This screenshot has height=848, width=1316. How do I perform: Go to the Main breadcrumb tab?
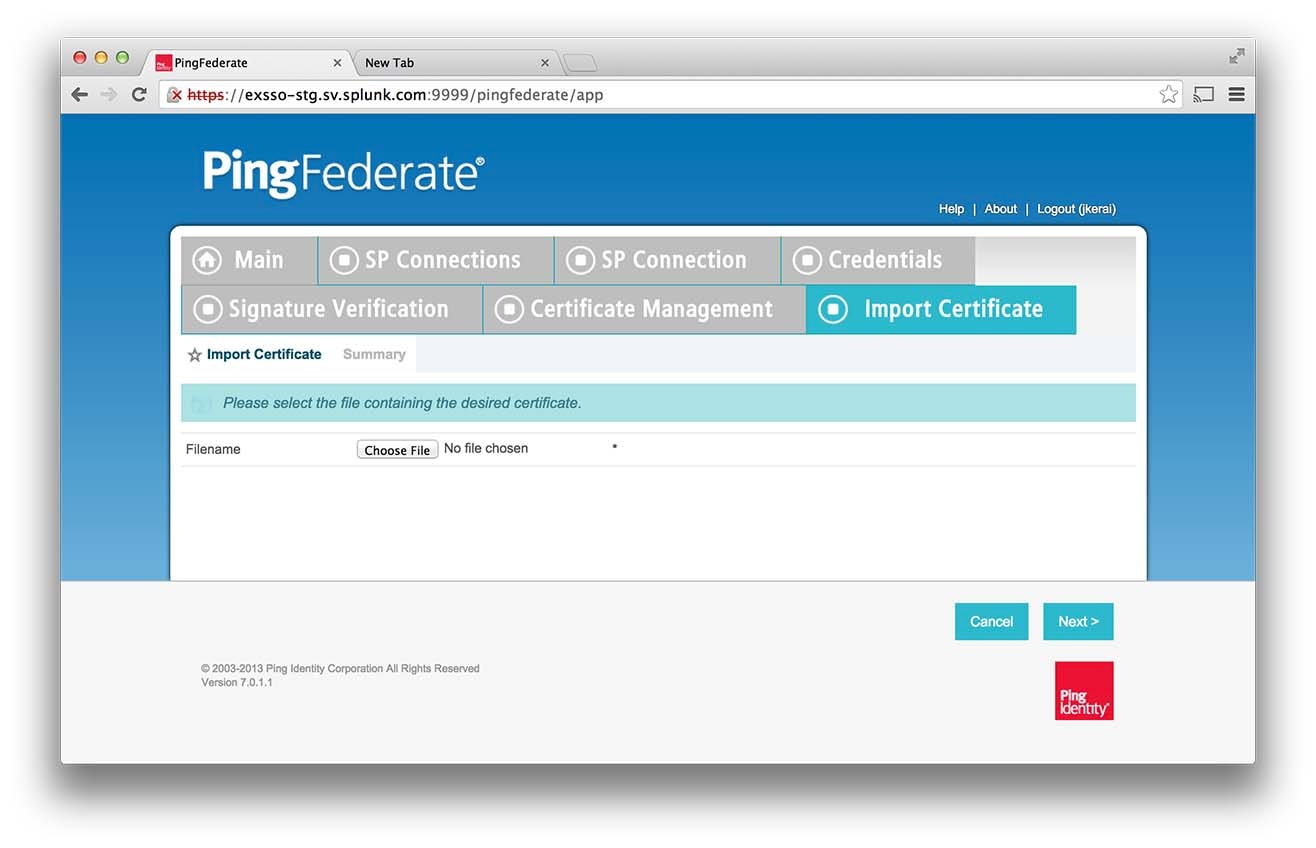point(250,260)
